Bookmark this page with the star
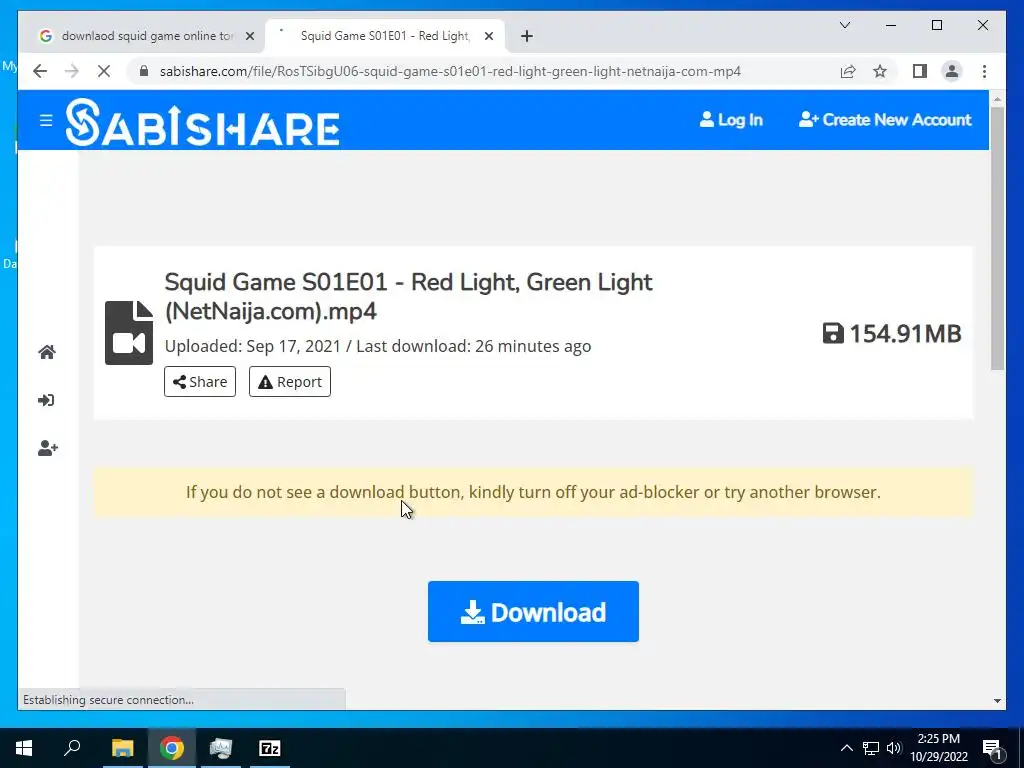Image resolution: width=1024 pixels, height=768 pixels. click(880, 71)
